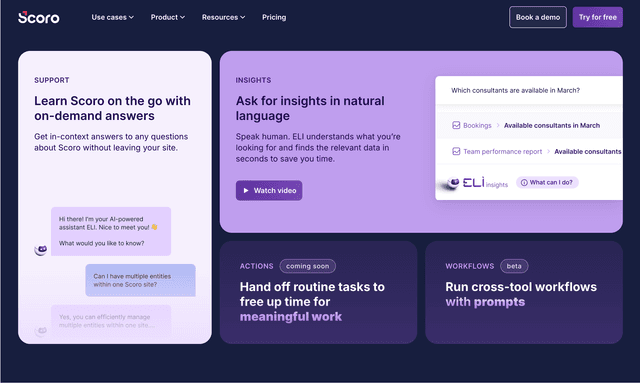Click the Team performance report breadcrumb
This screenshot has width=640, height=383.
502,151
